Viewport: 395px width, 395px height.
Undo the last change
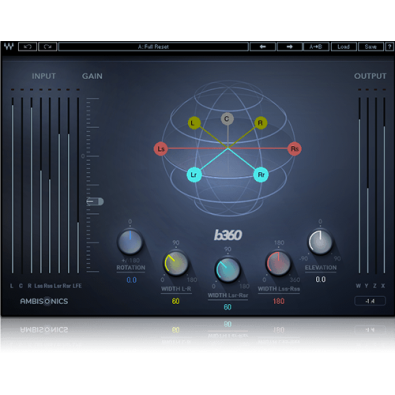27,47
